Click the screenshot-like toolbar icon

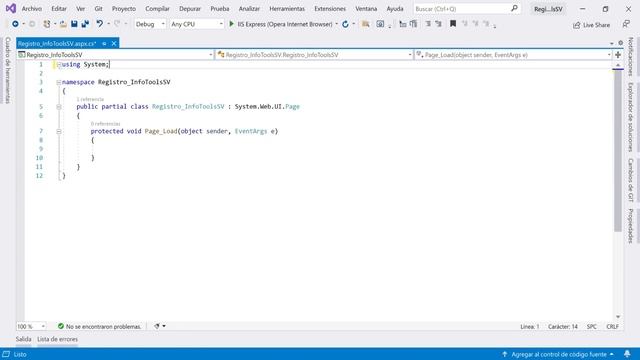[x=380, y=24]
